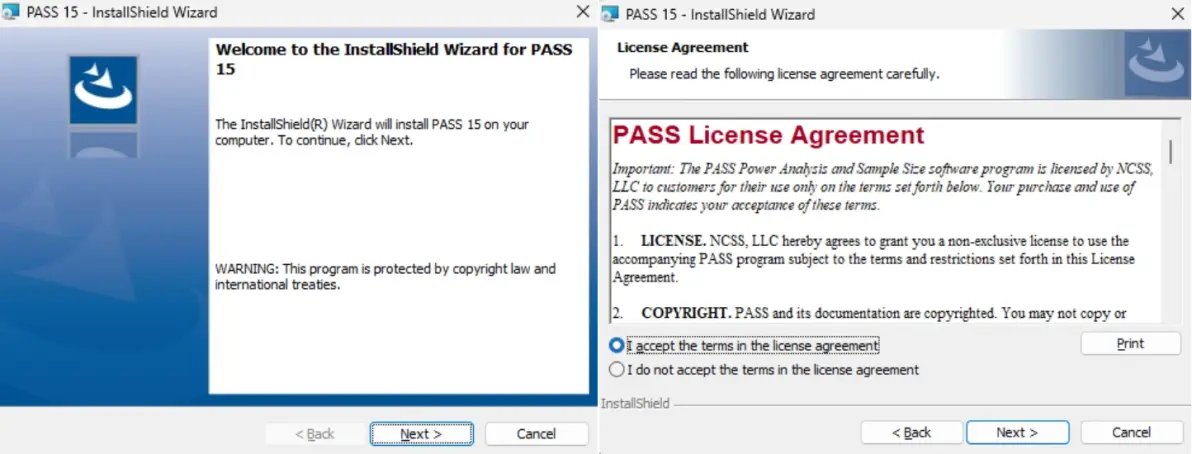Click the license text scrollbar thumb
1192x454 pixels.
click(x=1170, y=151)
